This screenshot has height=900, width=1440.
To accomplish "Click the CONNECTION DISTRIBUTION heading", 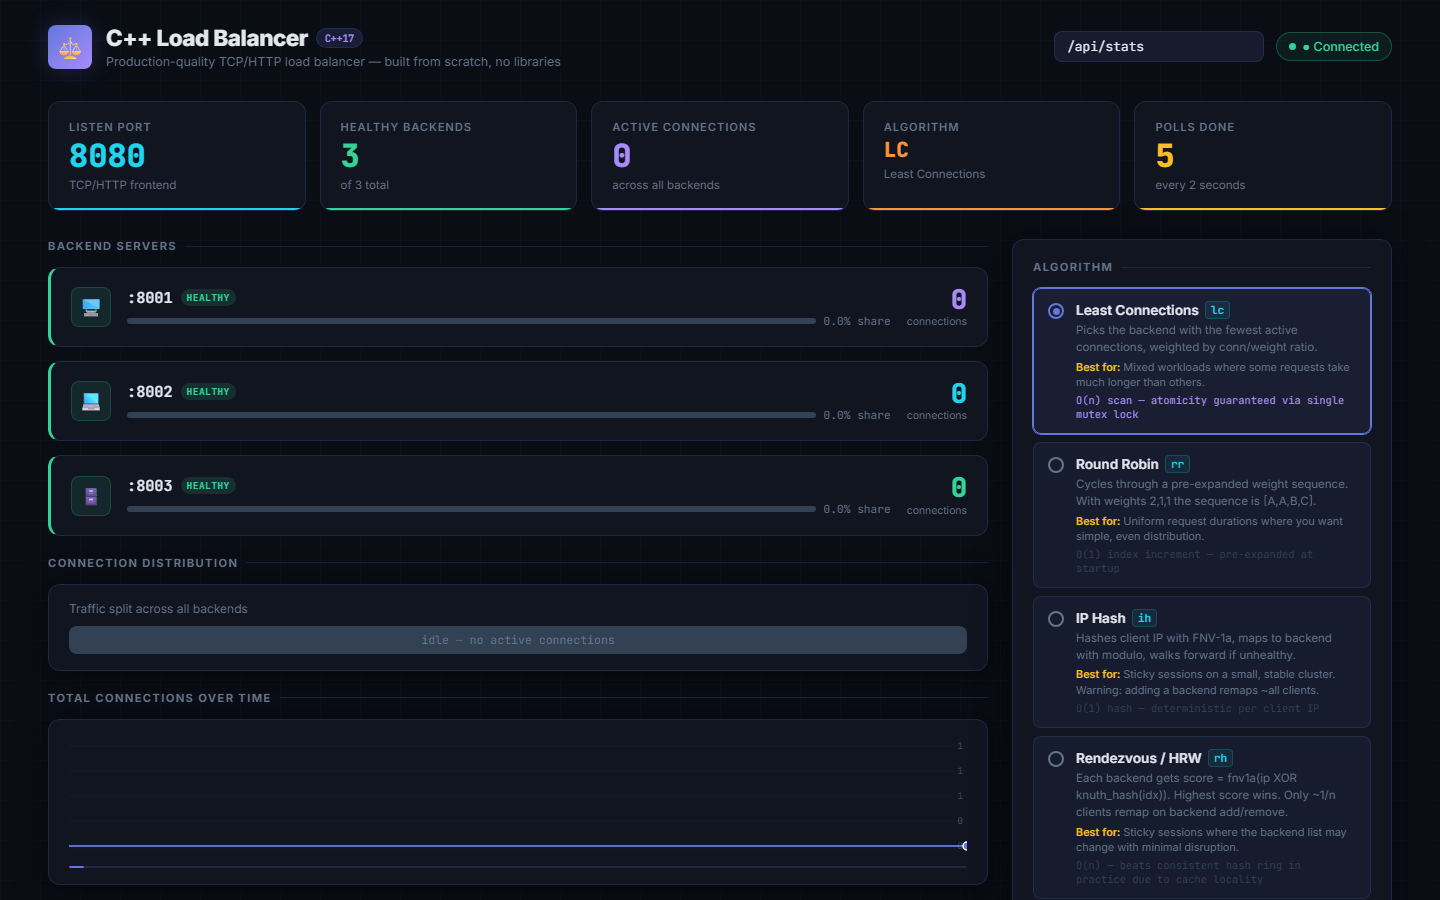I will tap(143, 563).
